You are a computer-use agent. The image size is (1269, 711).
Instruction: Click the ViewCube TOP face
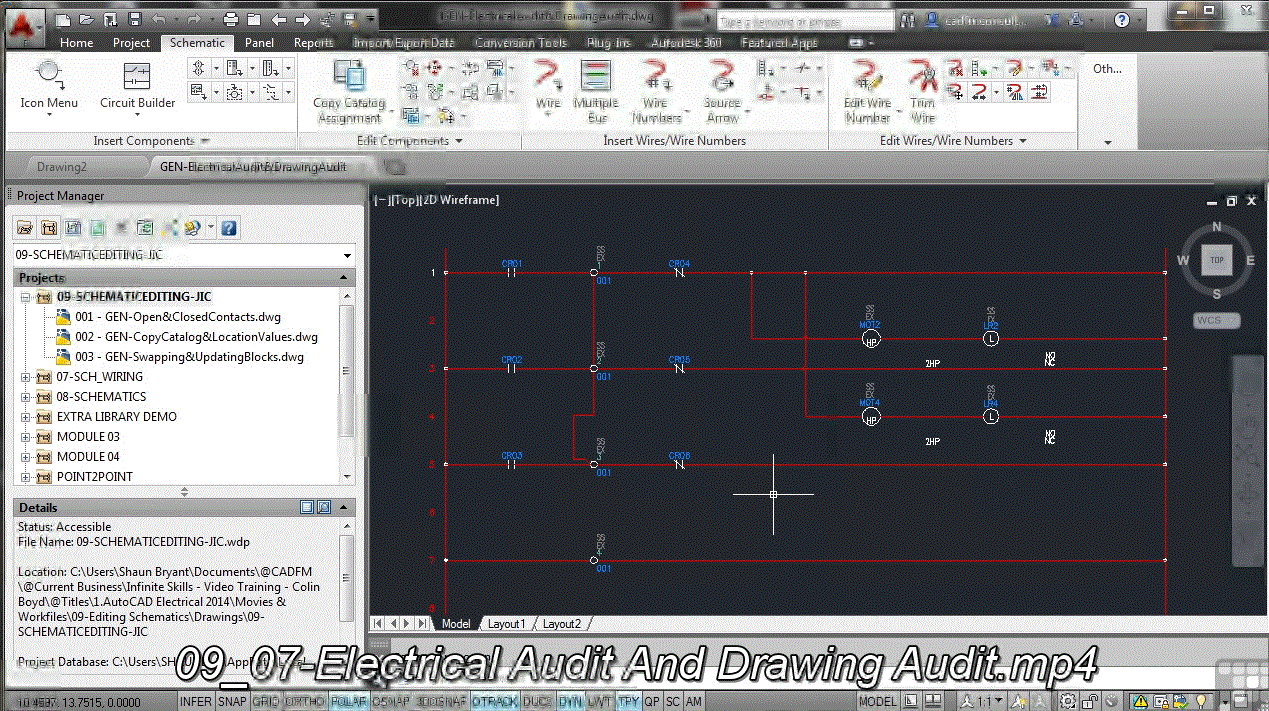[x=1216, y=260]
